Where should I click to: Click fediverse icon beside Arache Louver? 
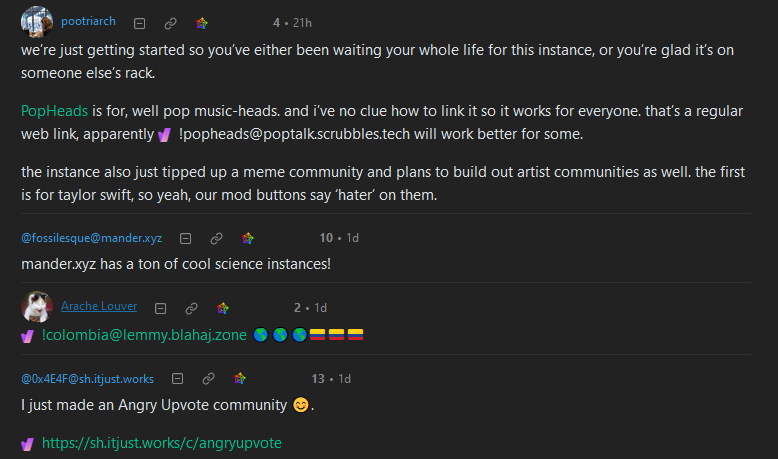223,309
